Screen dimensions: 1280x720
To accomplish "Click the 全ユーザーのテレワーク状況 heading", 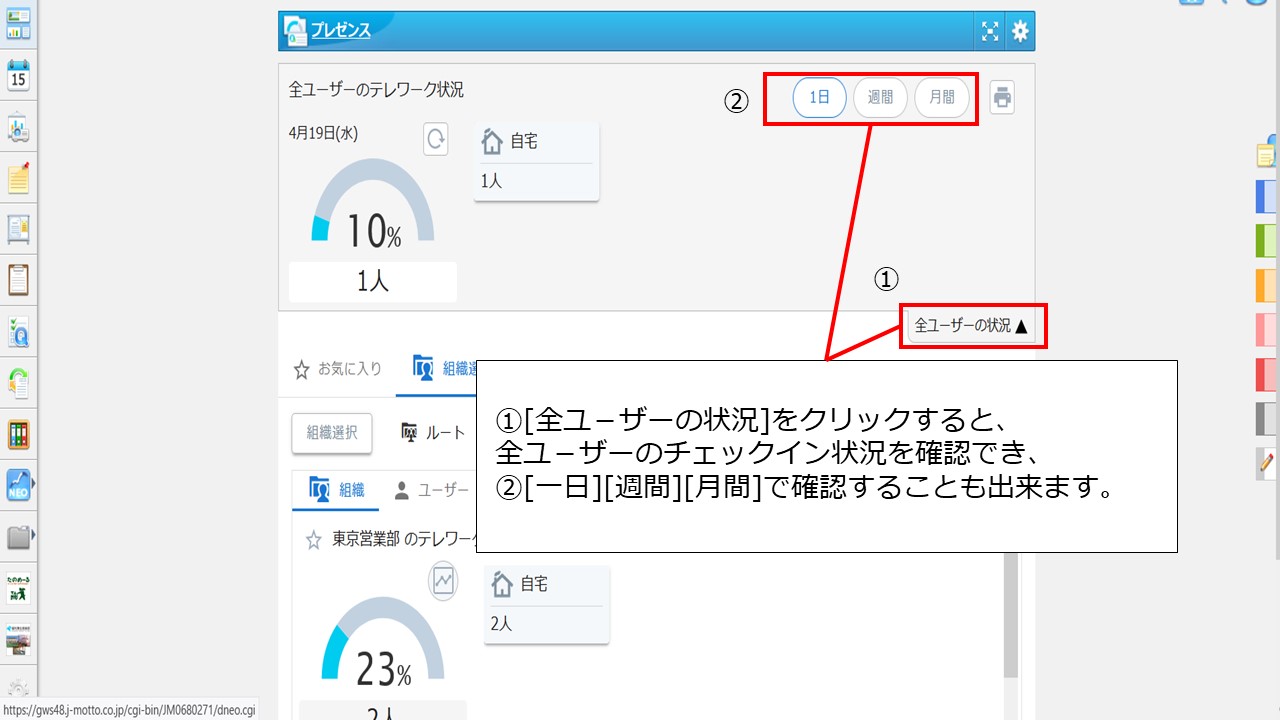I will pyautogui.click(x=376, y=89).
